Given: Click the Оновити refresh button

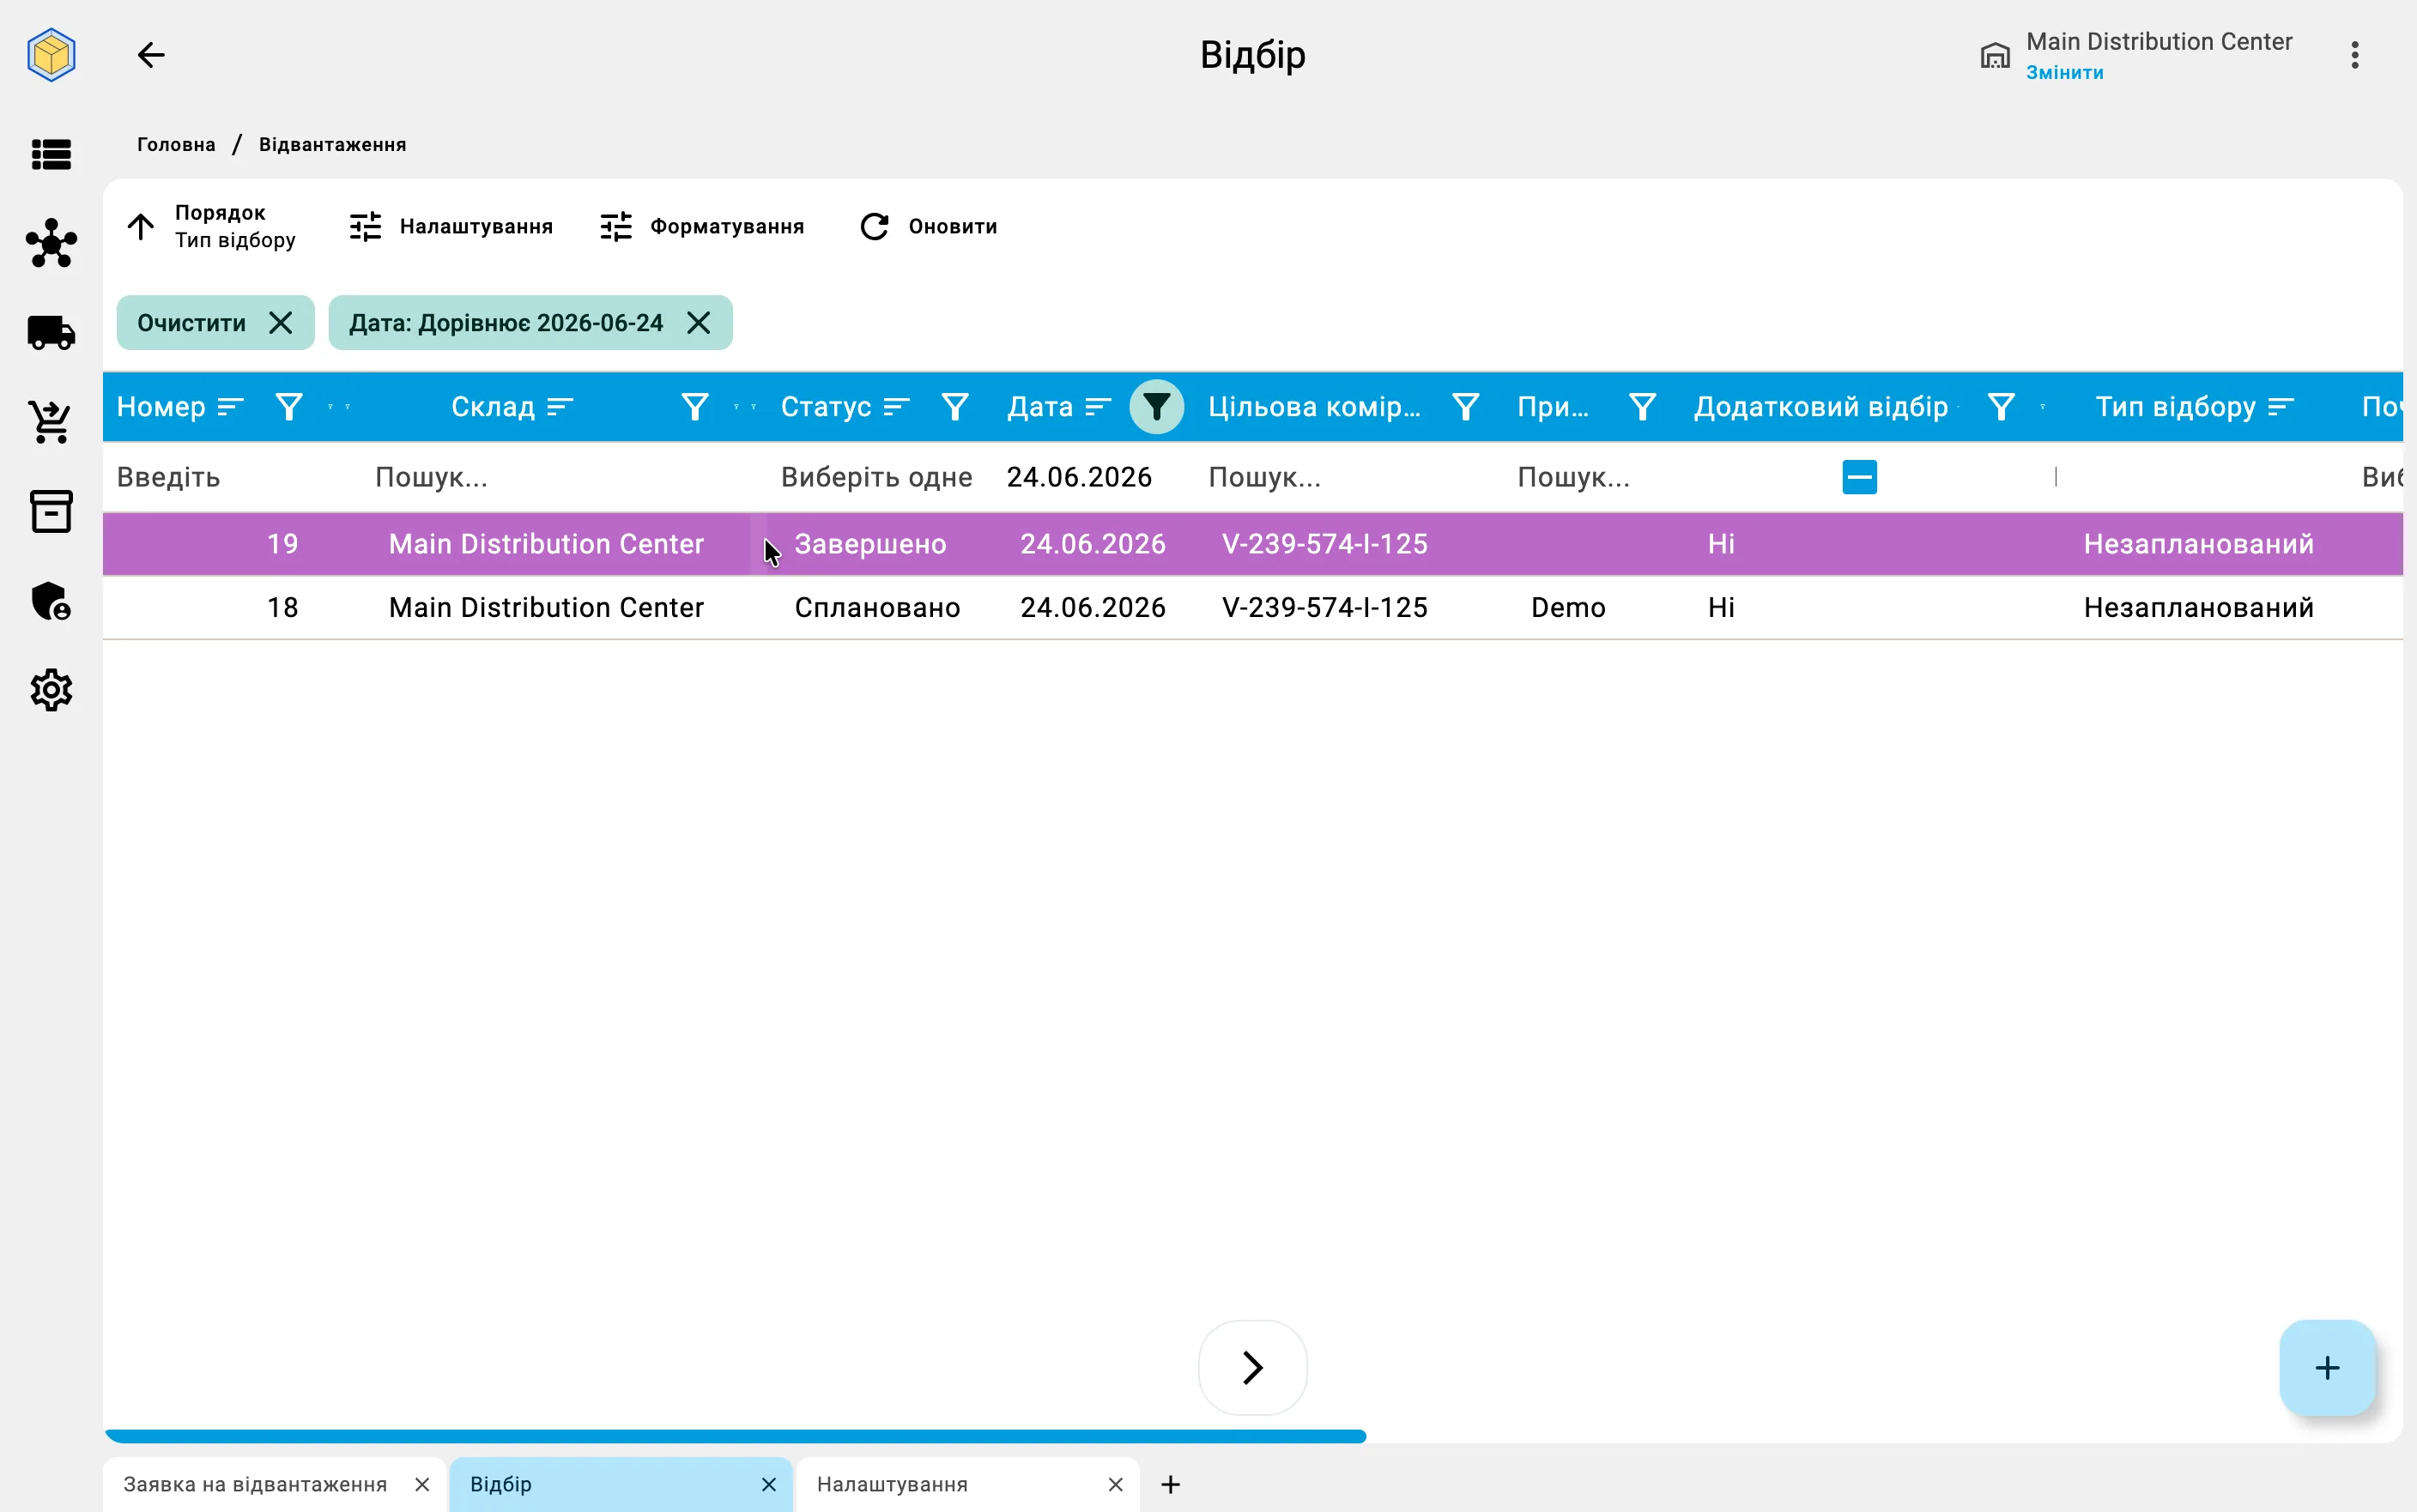Looking at the screenshot, I should point(929,227).
